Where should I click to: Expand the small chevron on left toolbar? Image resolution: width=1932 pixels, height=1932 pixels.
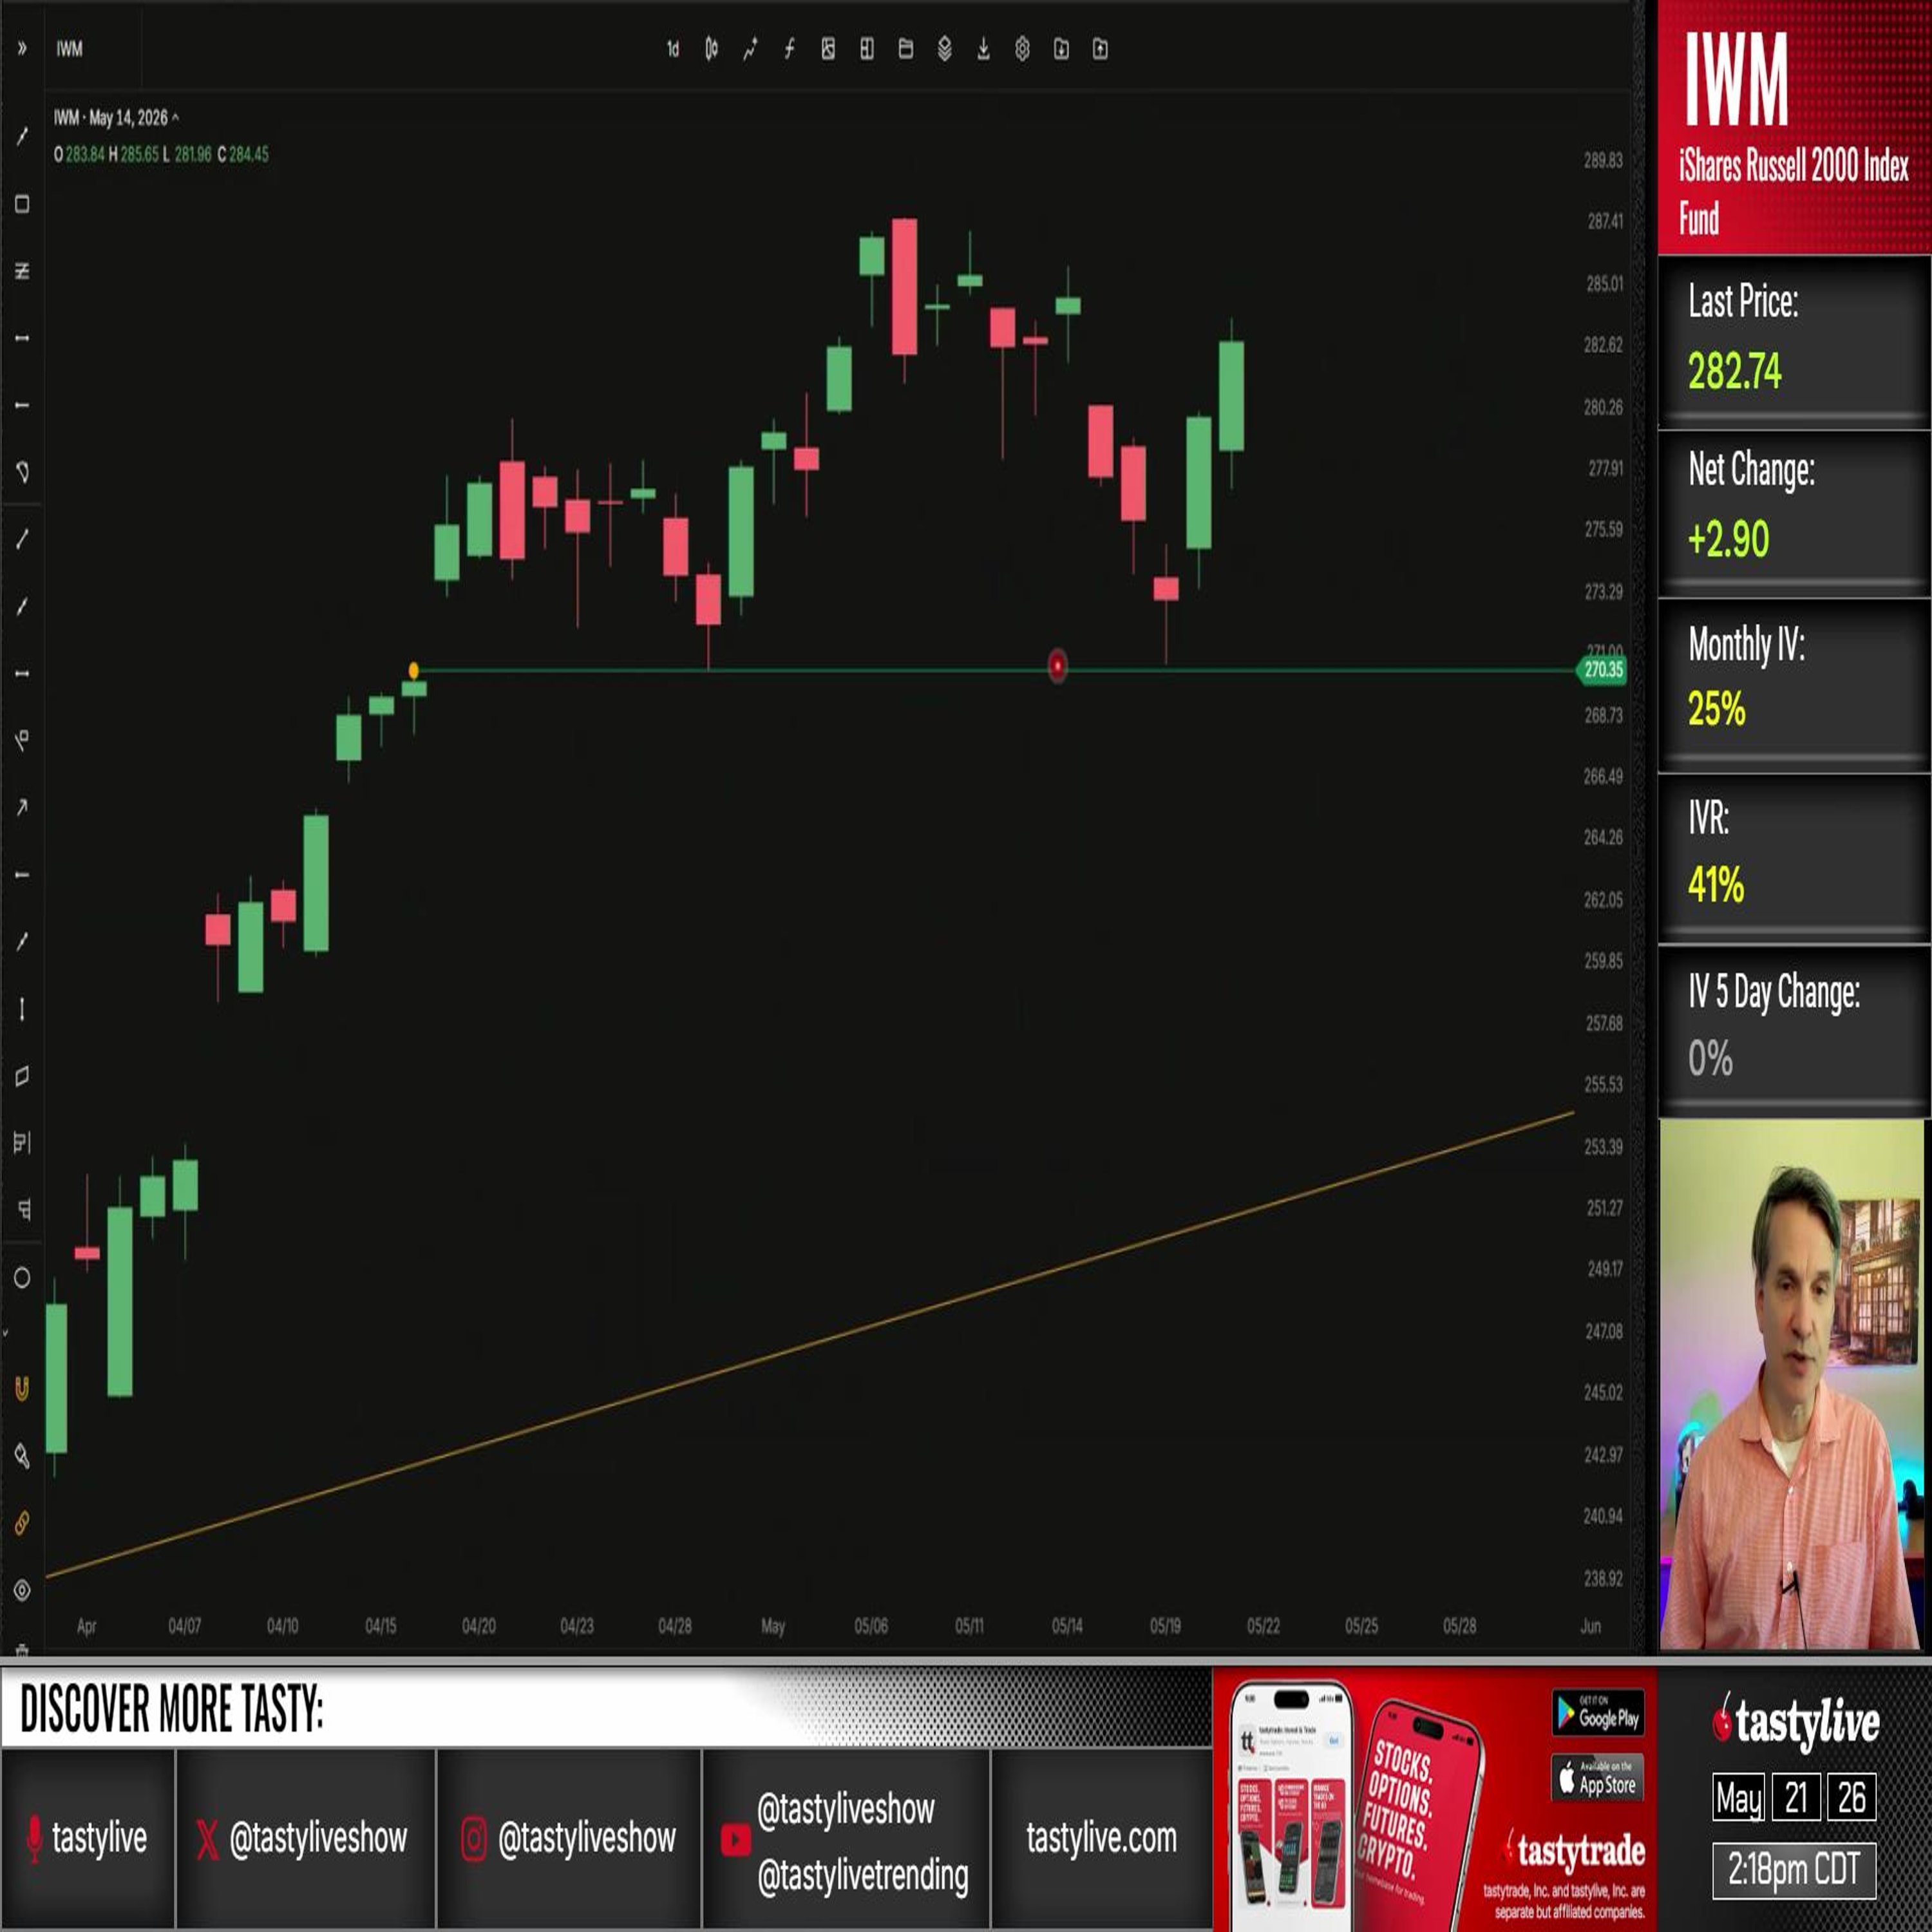[x=5, y=1333]
